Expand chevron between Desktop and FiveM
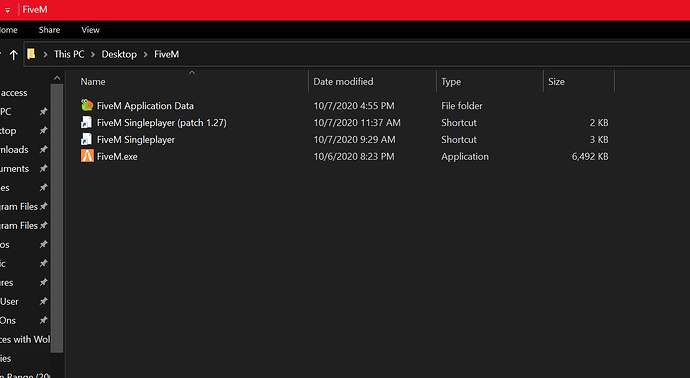This screenshot has width=690, height=378. point(145,55)
